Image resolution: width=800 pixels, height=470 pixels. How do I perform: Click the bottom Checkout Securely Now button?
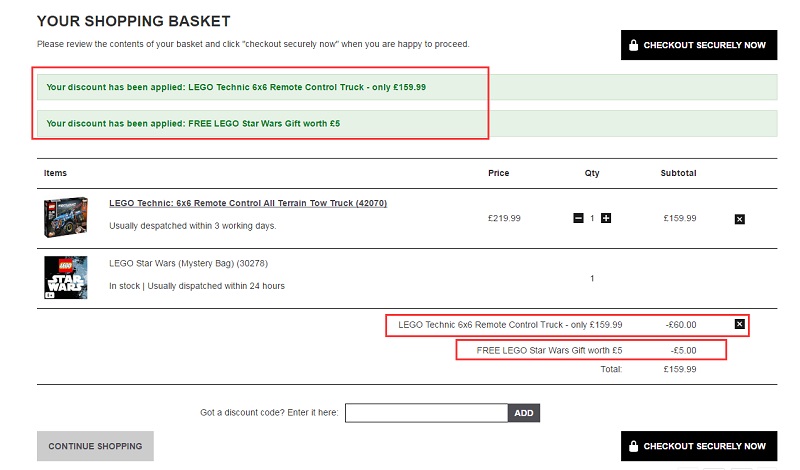(x=698, y=446)
